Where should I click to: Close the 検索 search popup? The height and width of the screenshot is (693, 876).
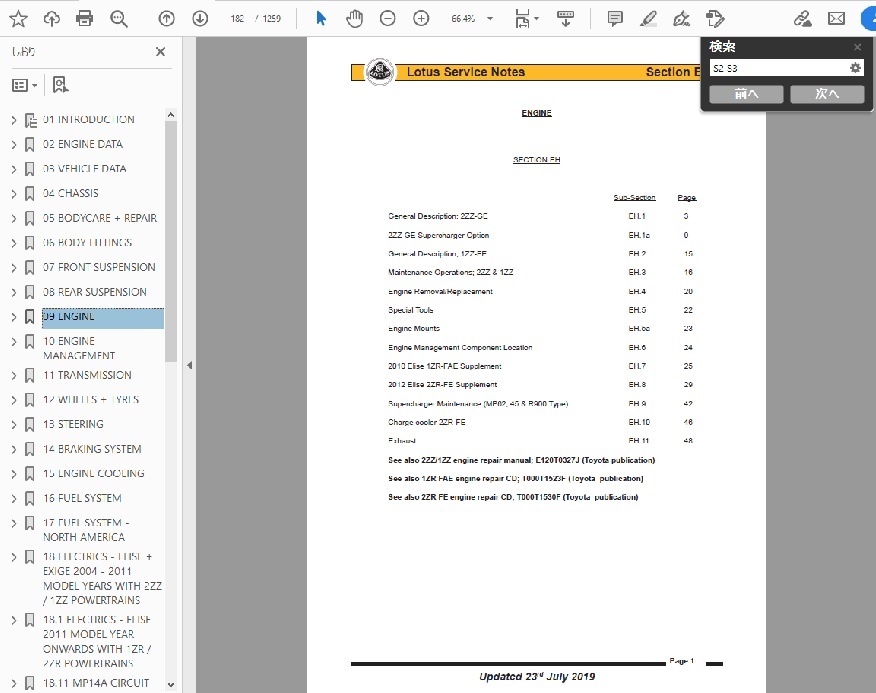tap(858, 47)
